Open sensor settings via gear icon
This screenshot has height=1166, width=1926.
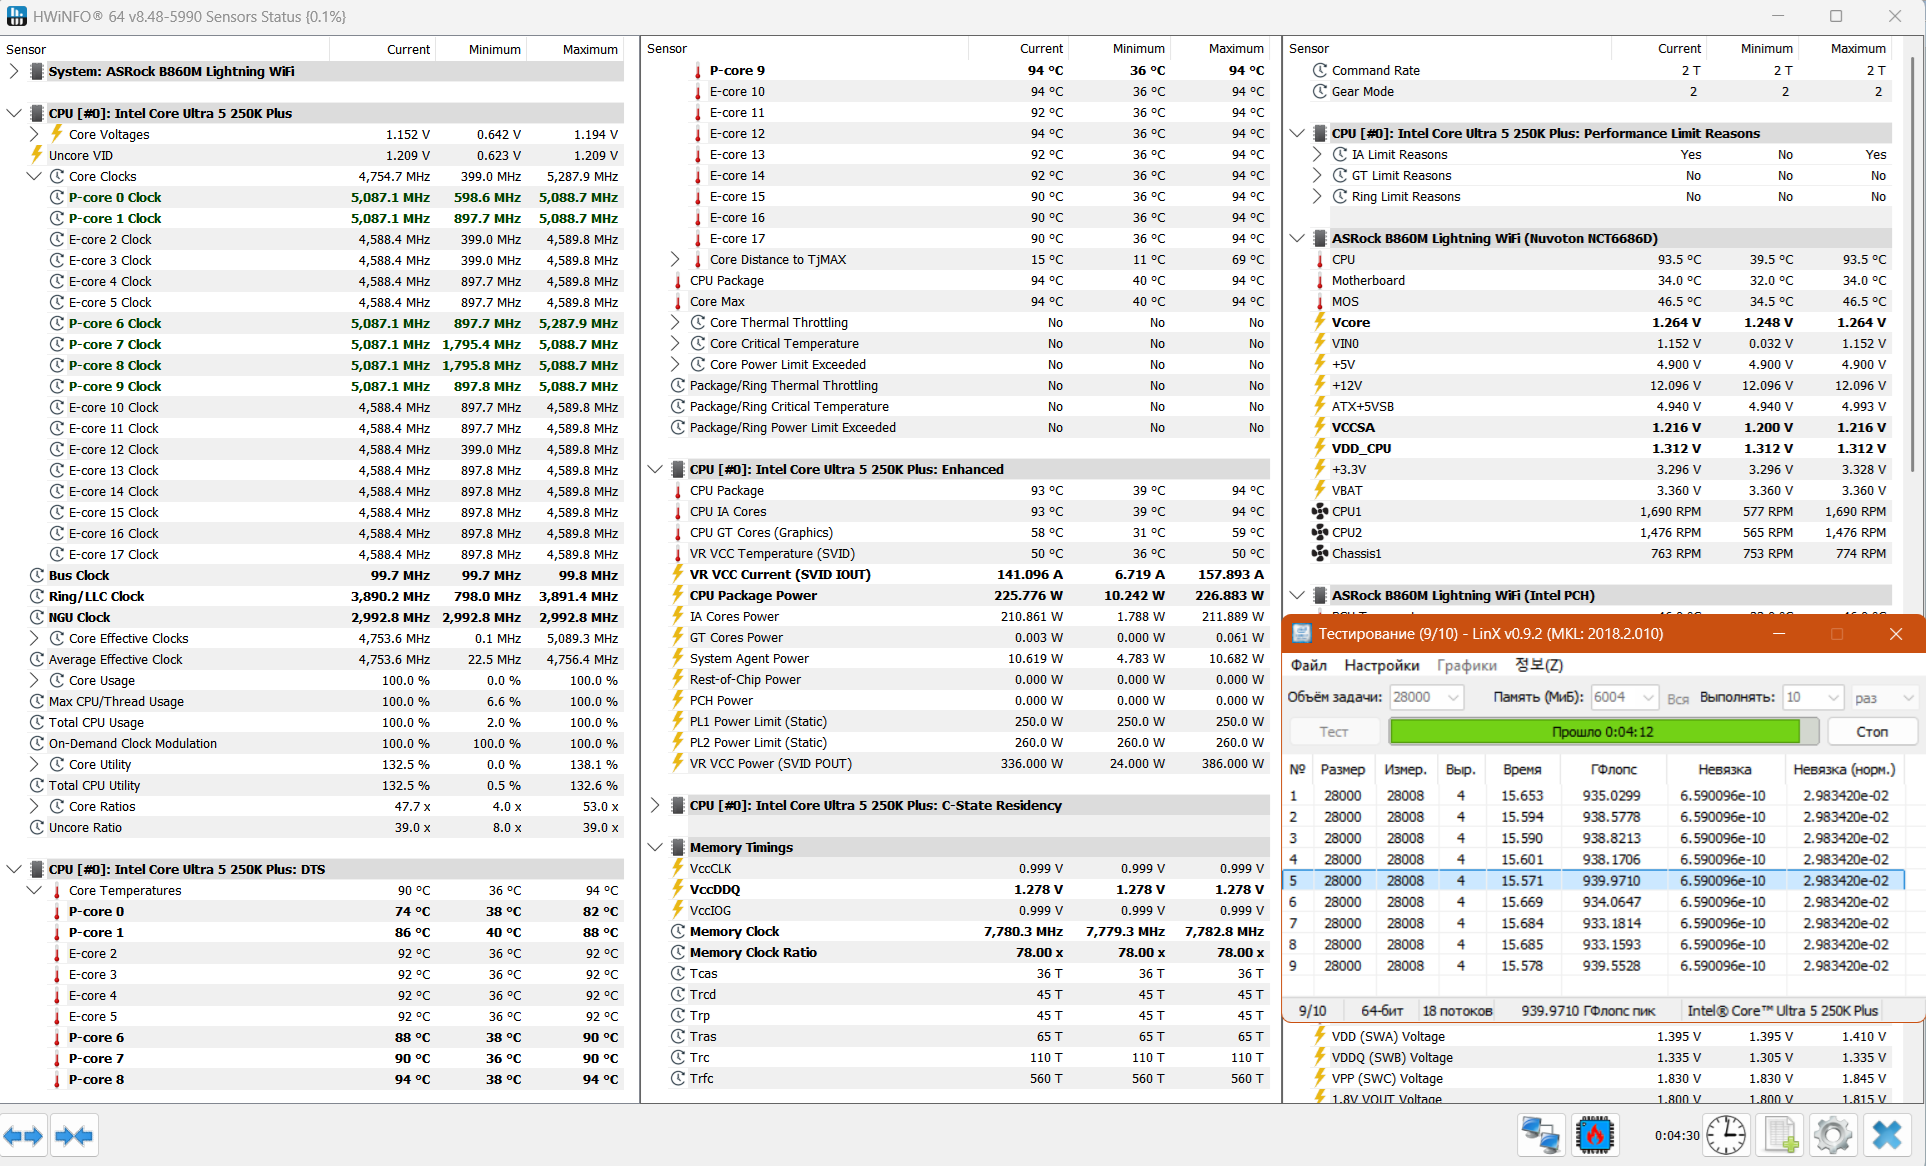click(x=1833, y=1135)
